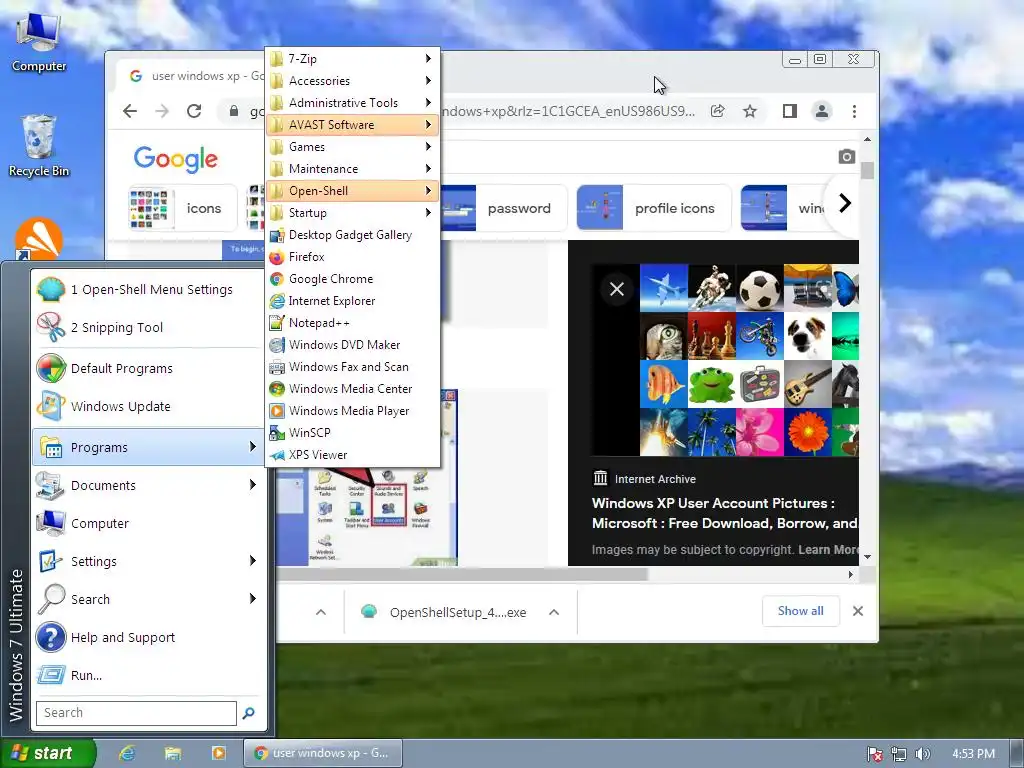Screen dimensions: 1024x768
Task: Click the Computer desktop icon
Action: pyautogui.click(x=39, y=42)
